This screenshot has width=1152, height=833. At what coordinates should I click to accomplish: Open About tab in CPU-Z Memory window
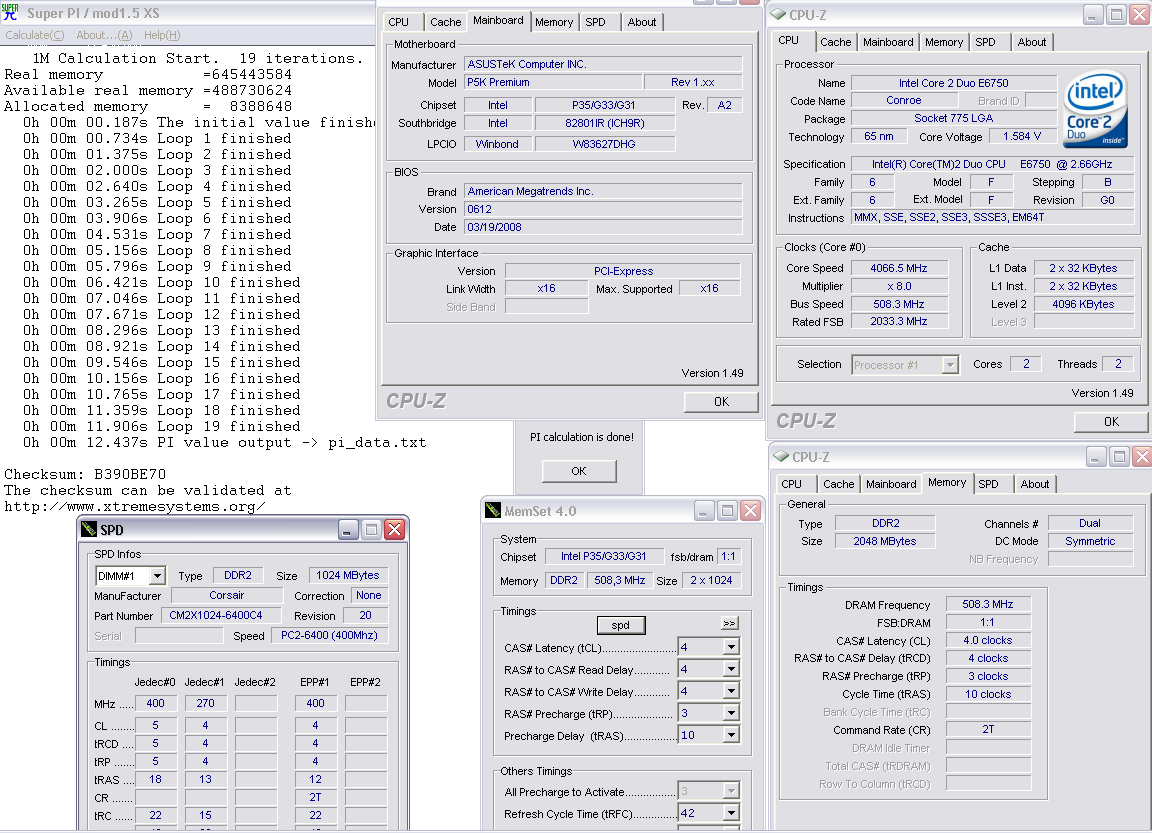[1034, 484]
